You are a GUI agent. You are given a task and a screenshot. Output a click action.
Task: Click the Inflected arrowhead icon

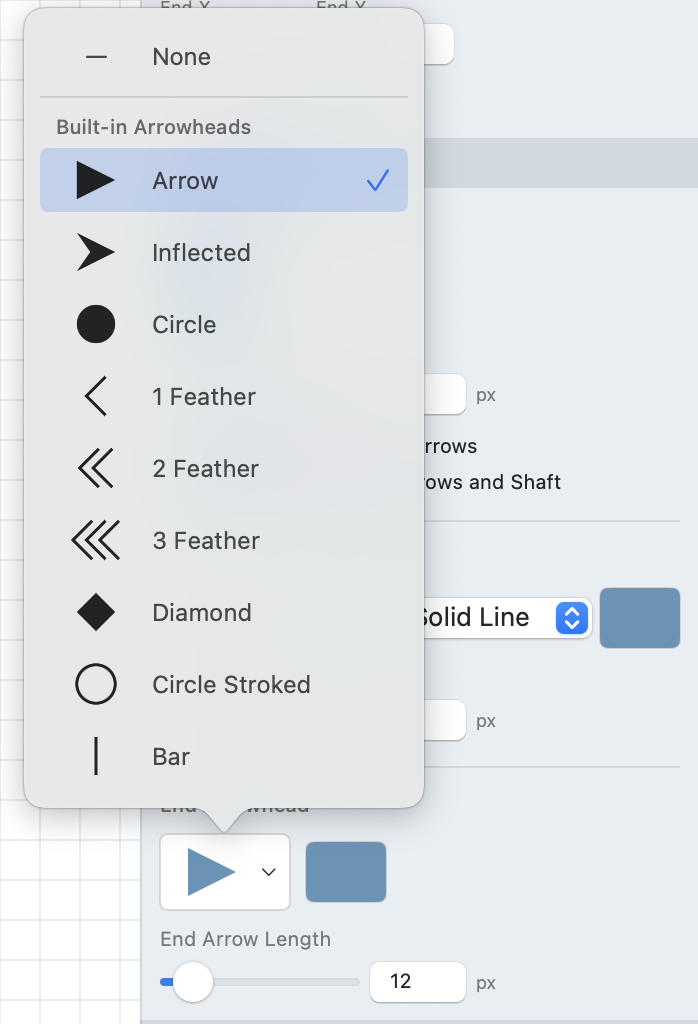96,253
